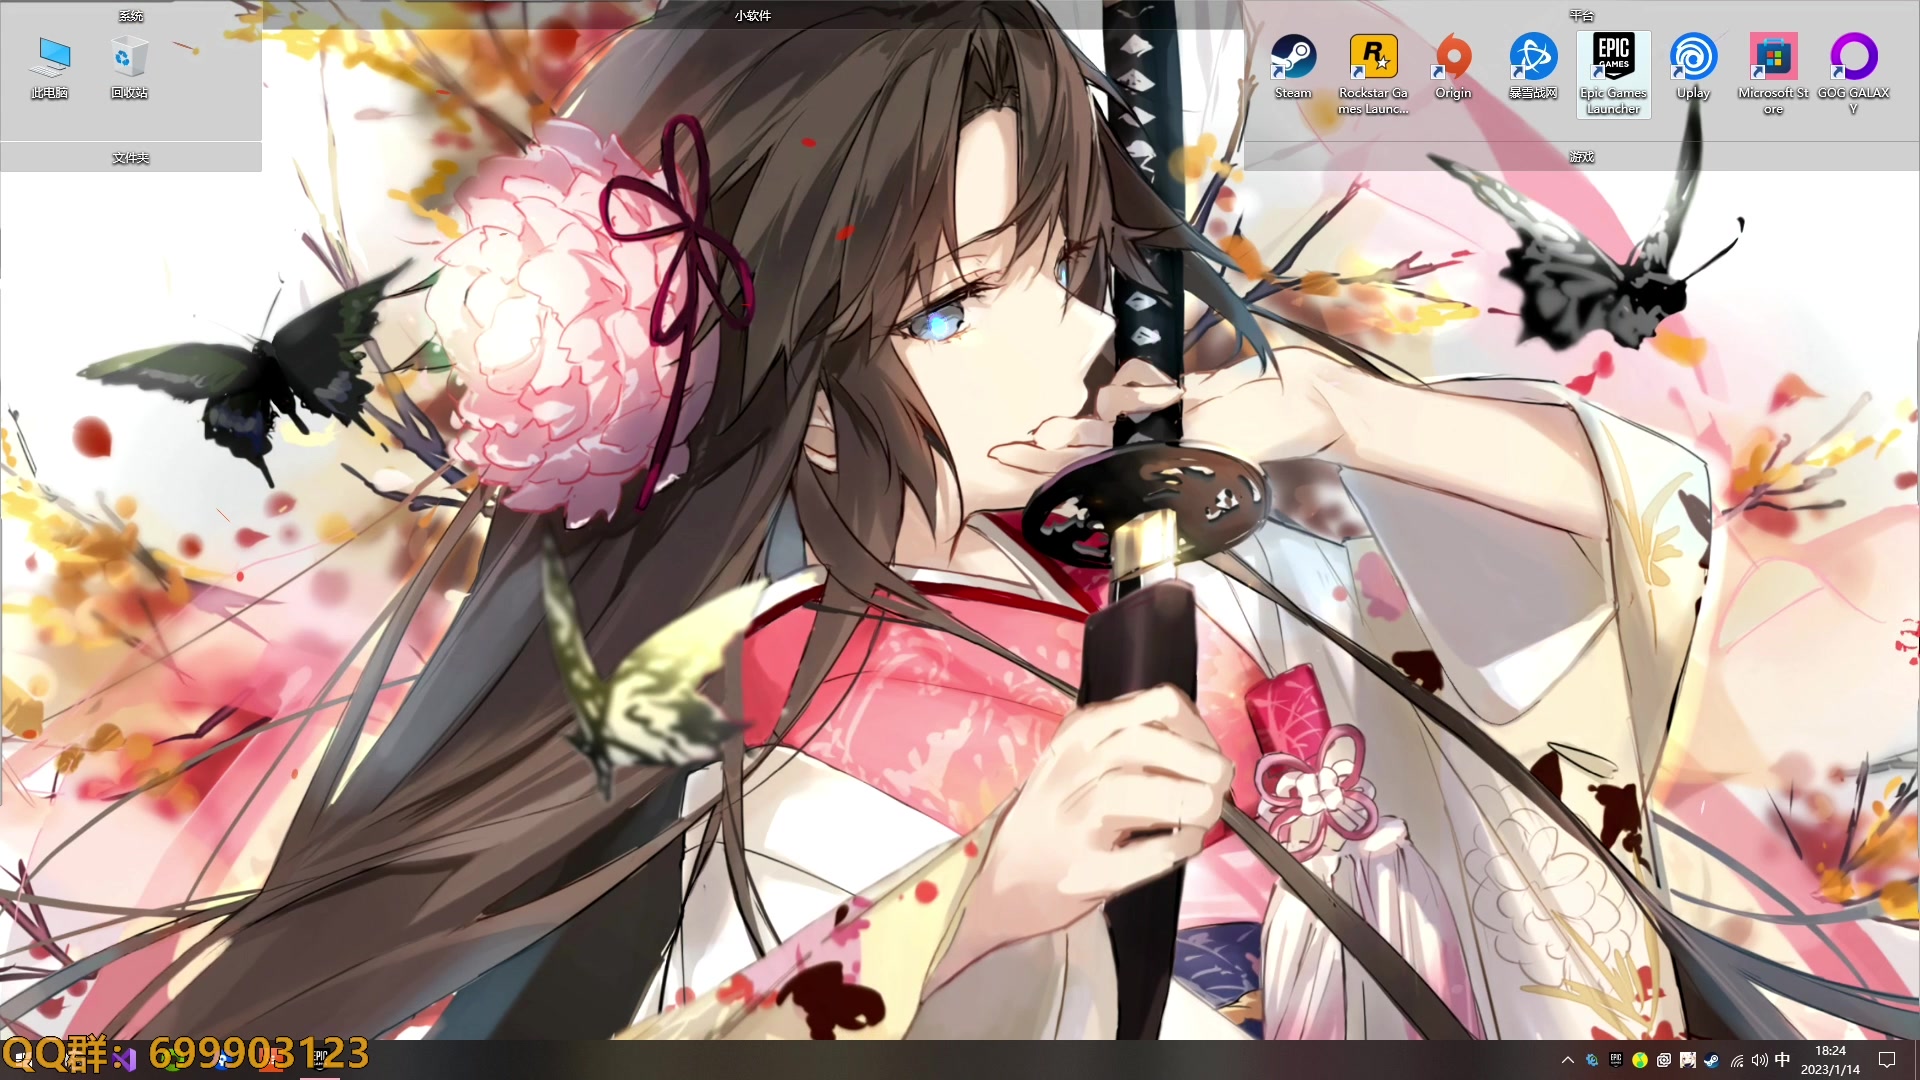Screen dimensions: 1920x1080
Task: Toggle the 中 input method indicator
Action: [x=1782, y=1060]
